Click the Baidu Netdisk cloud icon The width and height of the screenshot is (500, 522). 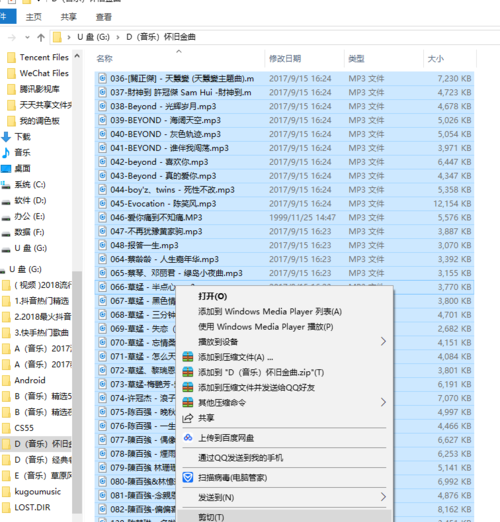188,438
